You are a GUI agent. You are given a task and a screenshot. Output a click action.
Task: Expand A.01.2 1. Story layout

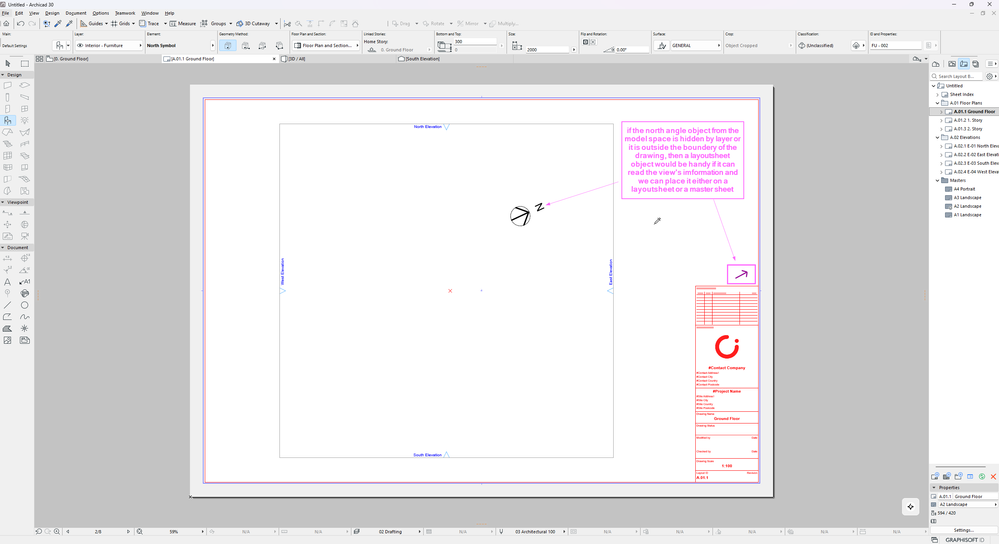pyautogui.click(x=942, y=120)
